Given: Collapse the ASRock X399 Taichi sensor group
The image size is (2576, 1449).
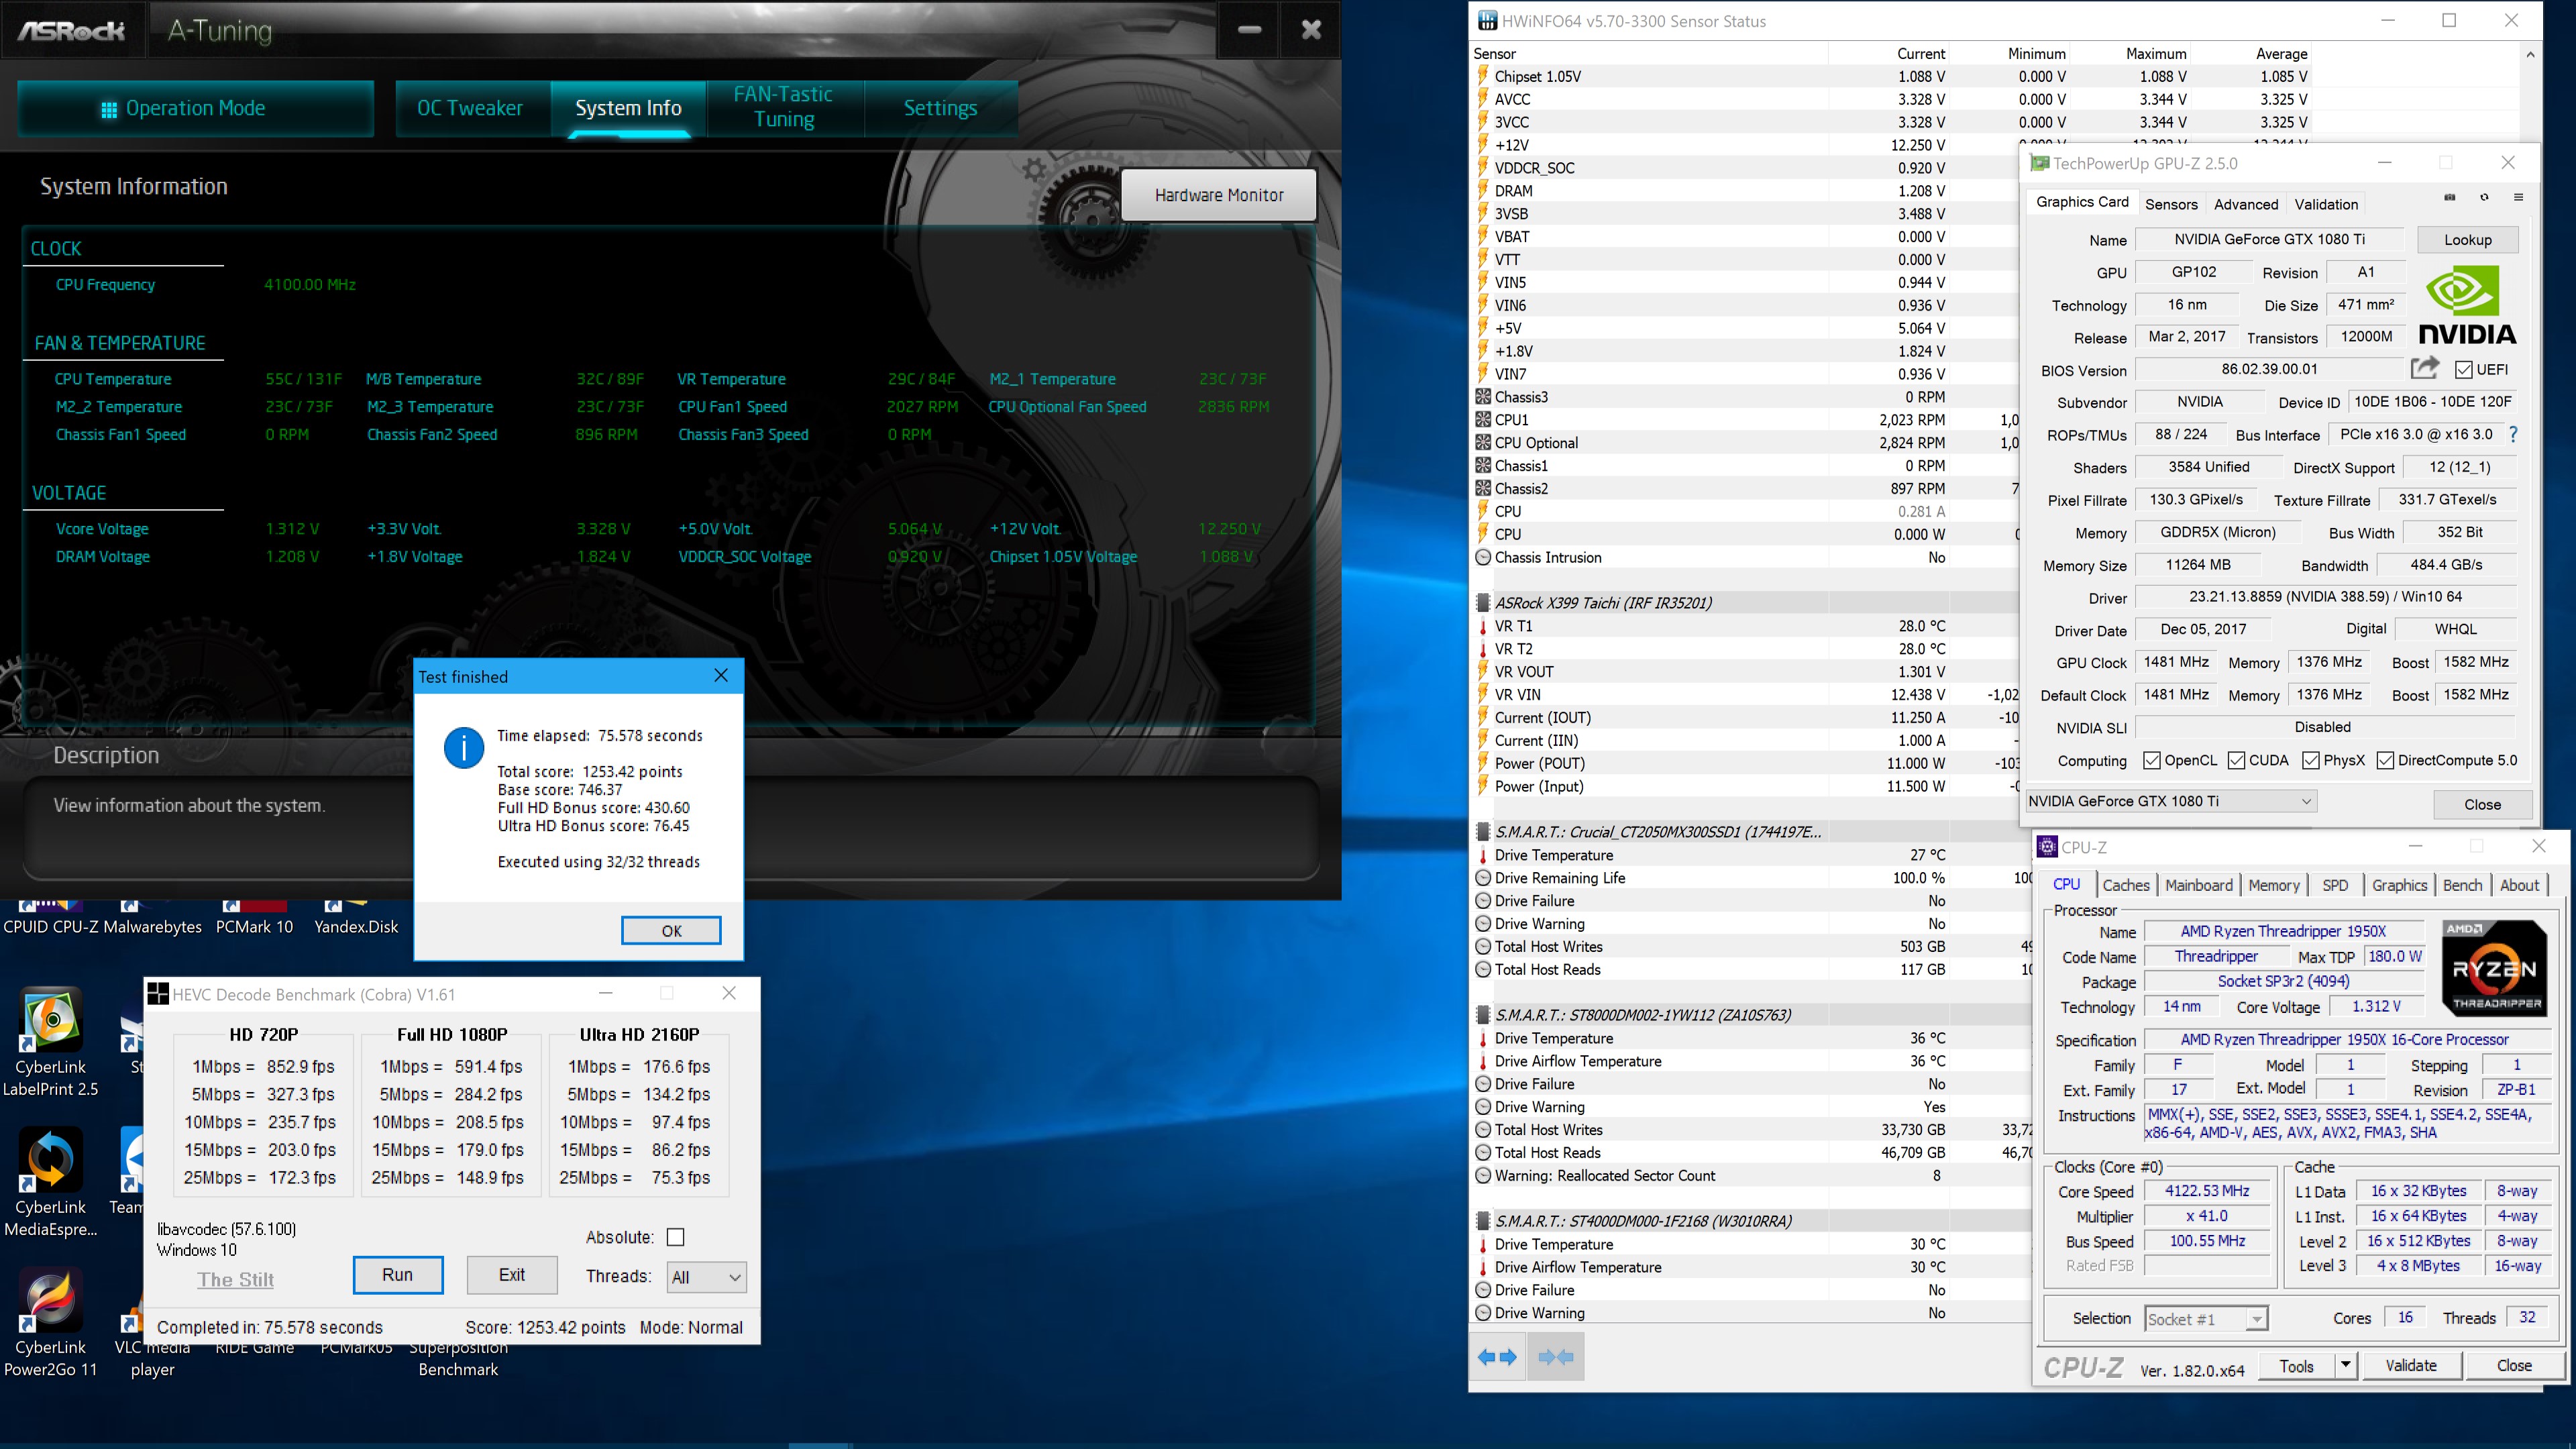Looking at the screenshot, I should pyautogui.click(x=1484, y=603).
